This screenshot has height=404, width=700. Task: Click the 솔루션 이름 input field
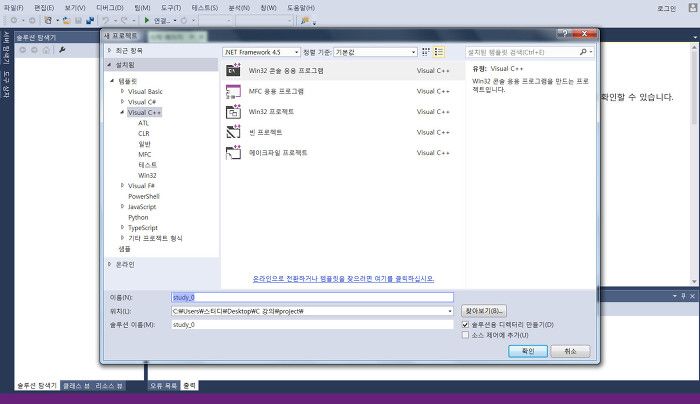[x=312, y=325]
